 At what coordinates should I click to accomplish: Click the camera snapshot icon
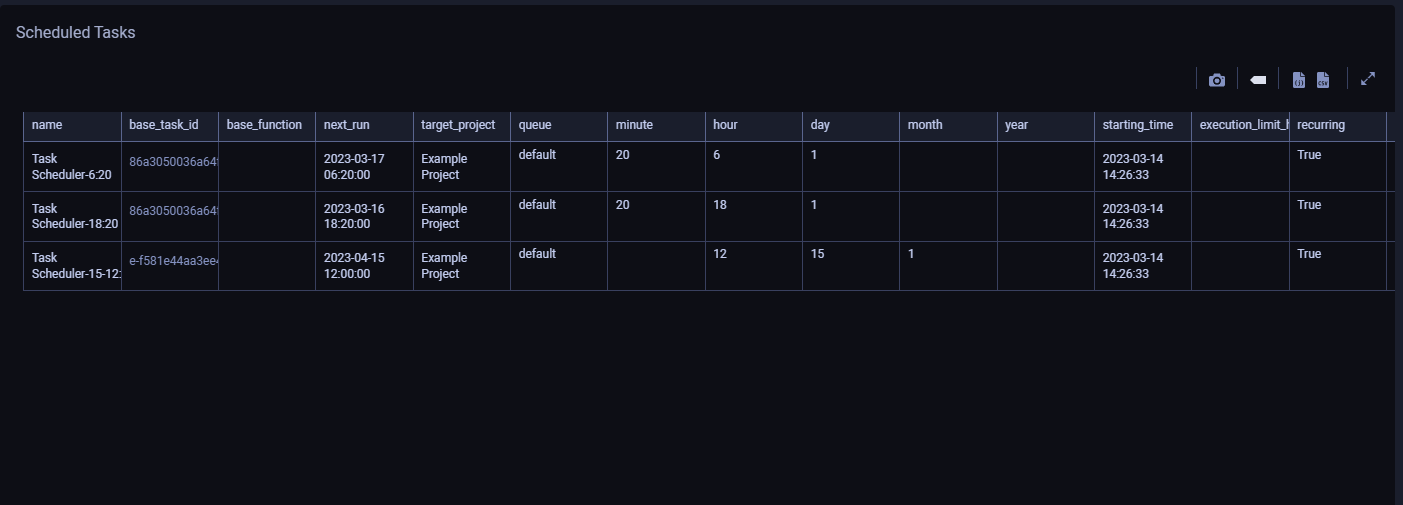click(1216, 80)
